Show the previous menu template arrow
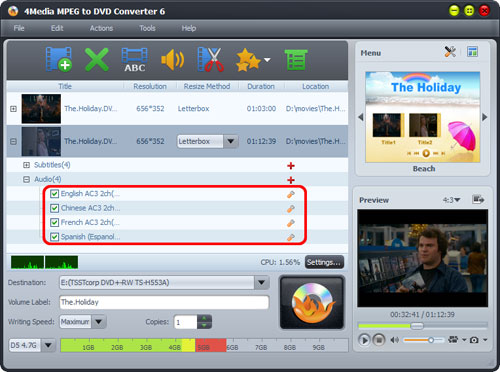The image size is (500, 372). click(x=361, y=117)
